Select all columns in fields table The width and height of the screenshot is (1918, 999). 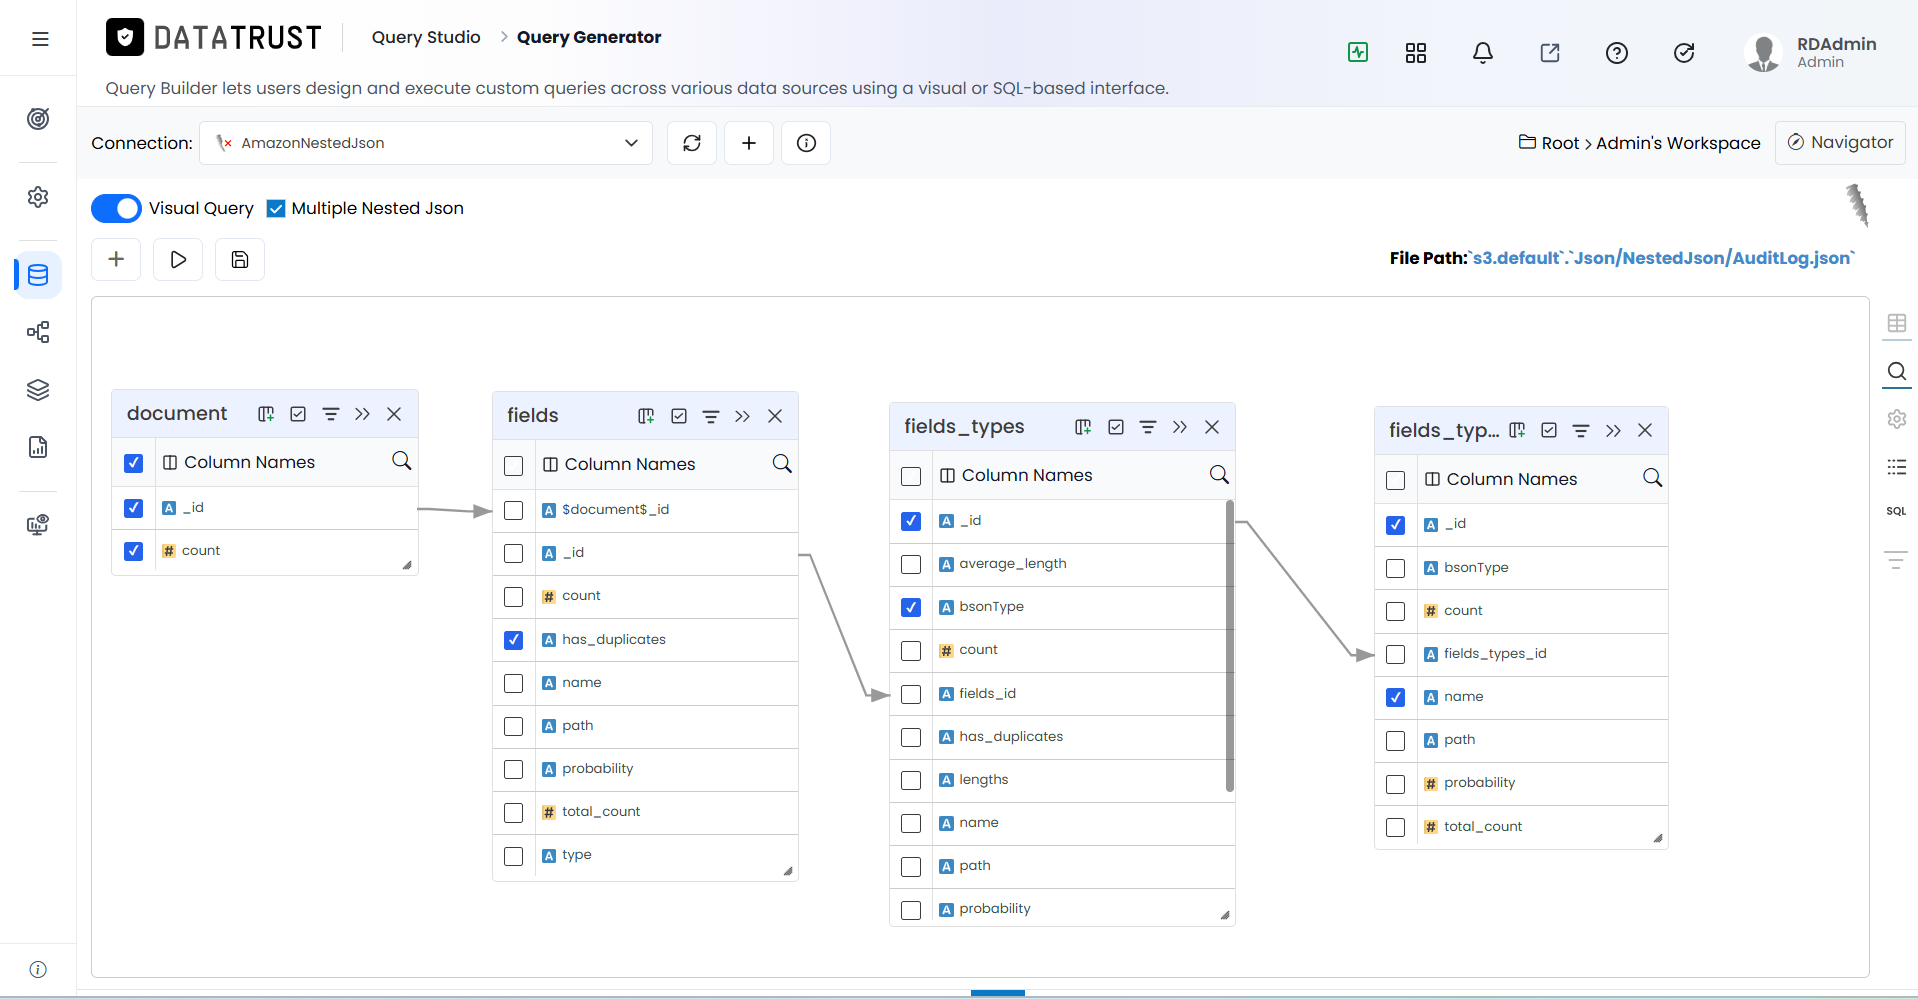pos(513,465)
